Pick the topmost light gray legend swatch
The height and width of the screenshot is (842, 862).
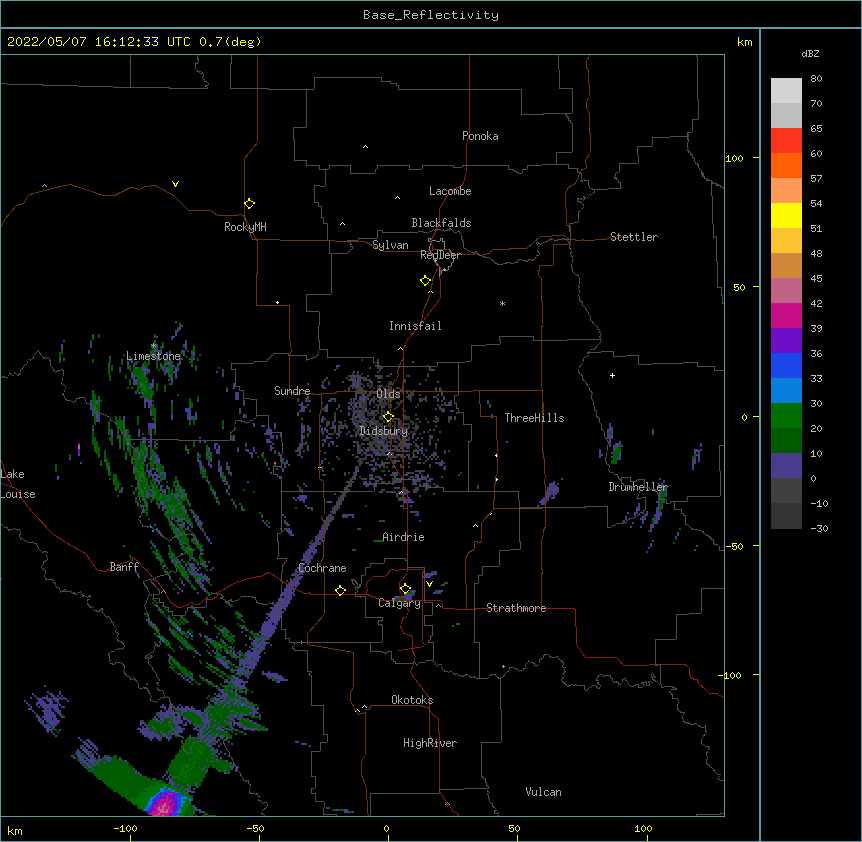click(786, 90)
